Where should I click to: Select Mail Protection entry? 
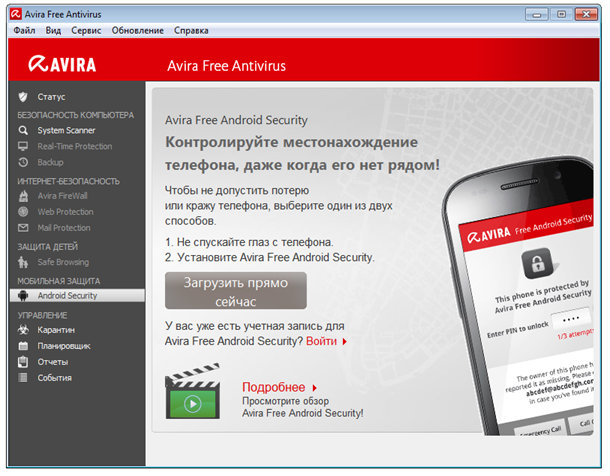tap(64, 228)
